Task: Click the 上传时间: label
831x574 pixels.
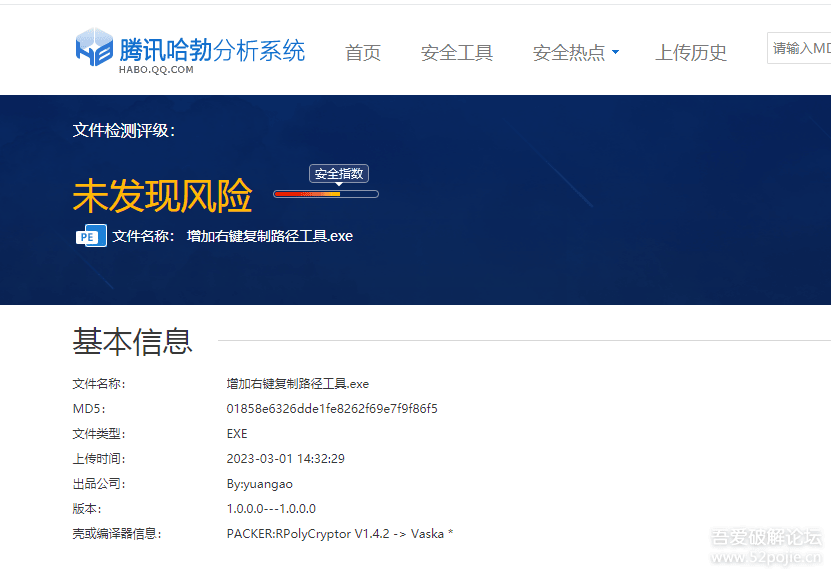Action: tap(99, 458)
